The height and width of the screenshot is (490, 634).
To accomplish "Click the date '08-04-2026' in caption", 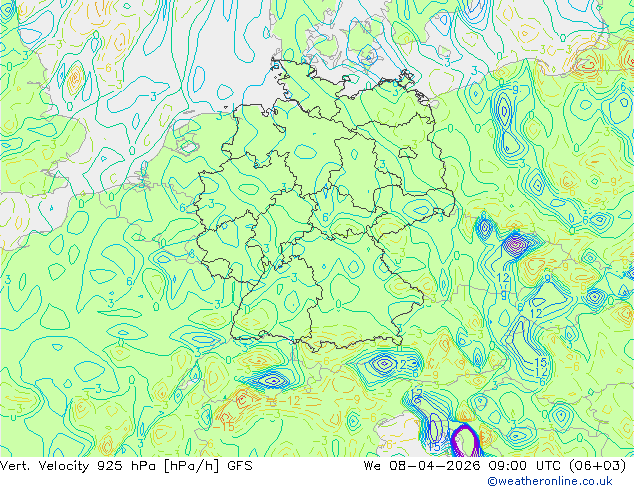I will click(x=435, y=466).
